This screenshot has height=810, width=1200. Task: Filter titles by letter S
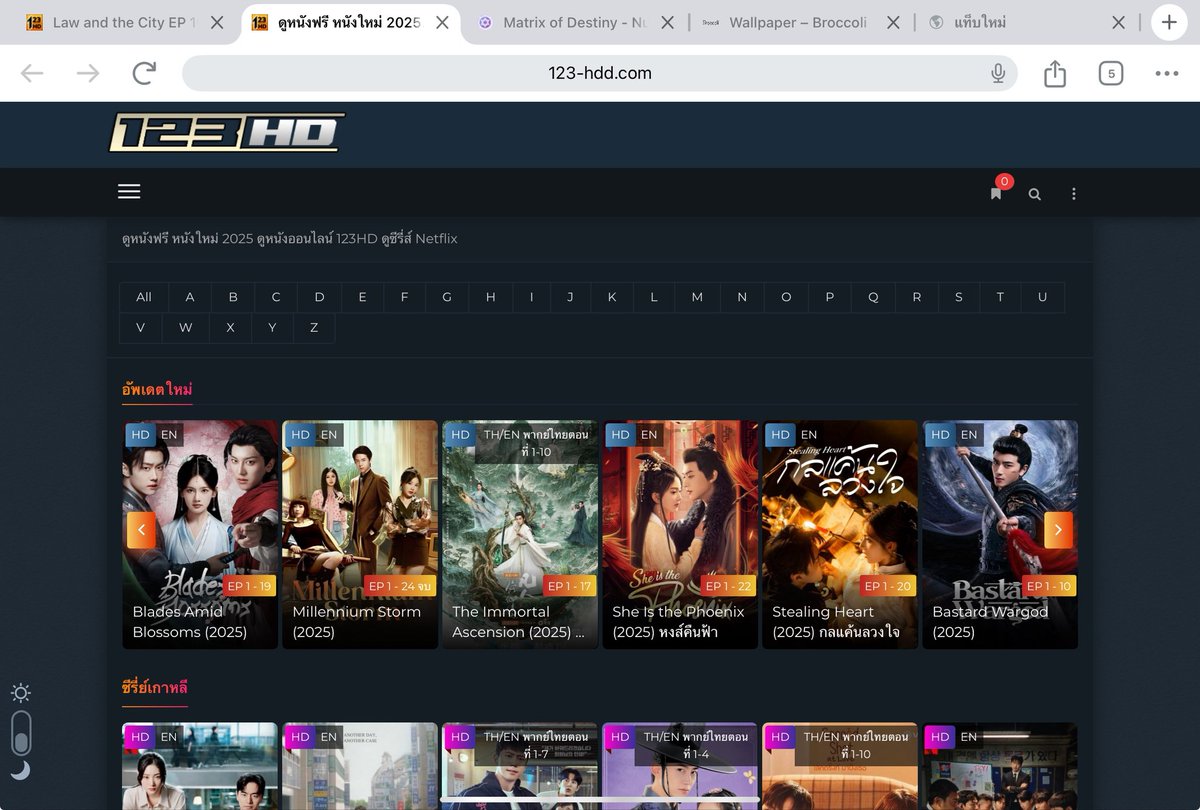tap(959, 297)
